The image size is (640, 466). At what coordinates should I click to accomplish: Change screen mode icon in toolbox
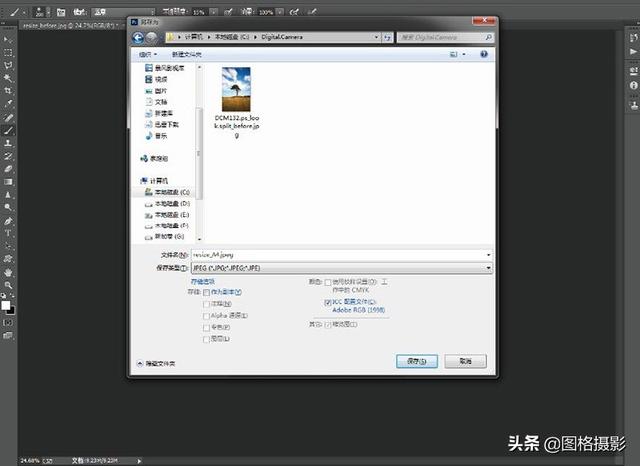[x=7, y=335]
